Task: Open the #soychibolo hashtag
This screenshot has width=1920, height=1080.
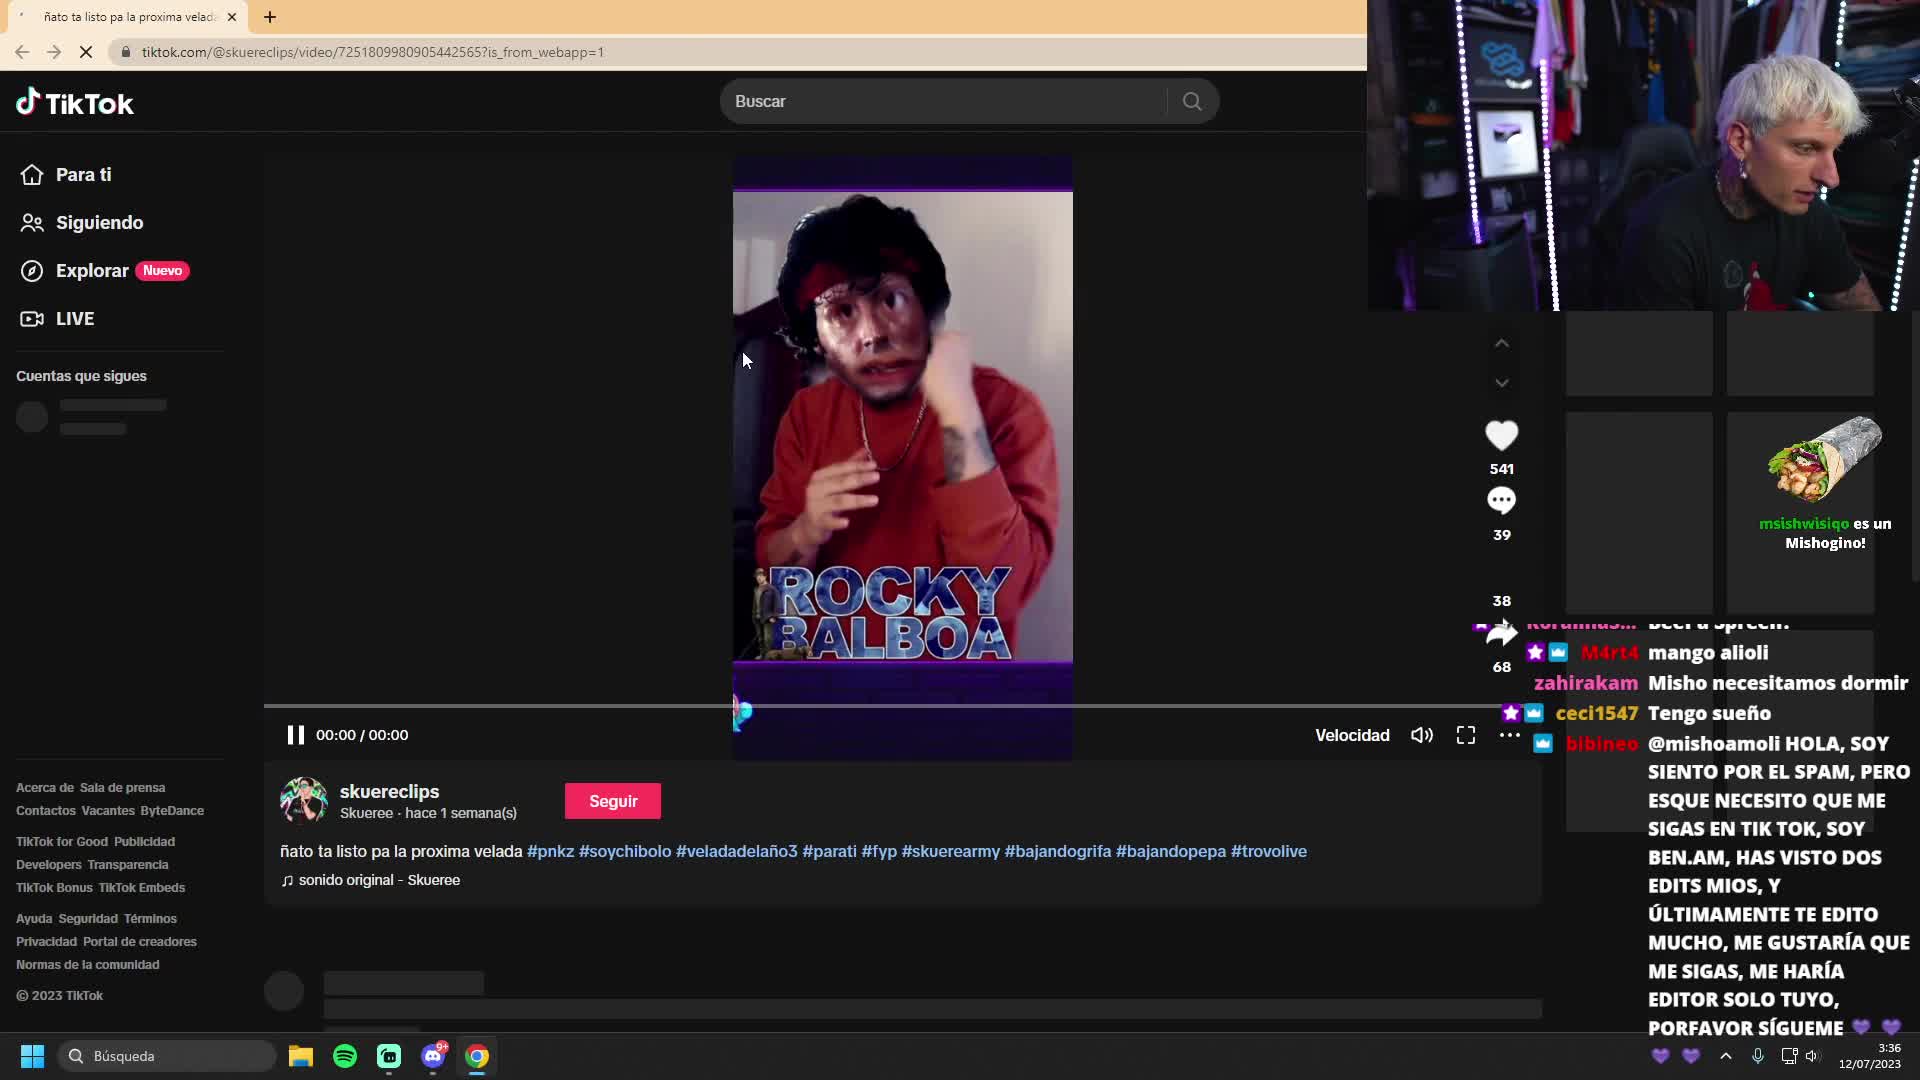Action: click(x=625, y=851)
